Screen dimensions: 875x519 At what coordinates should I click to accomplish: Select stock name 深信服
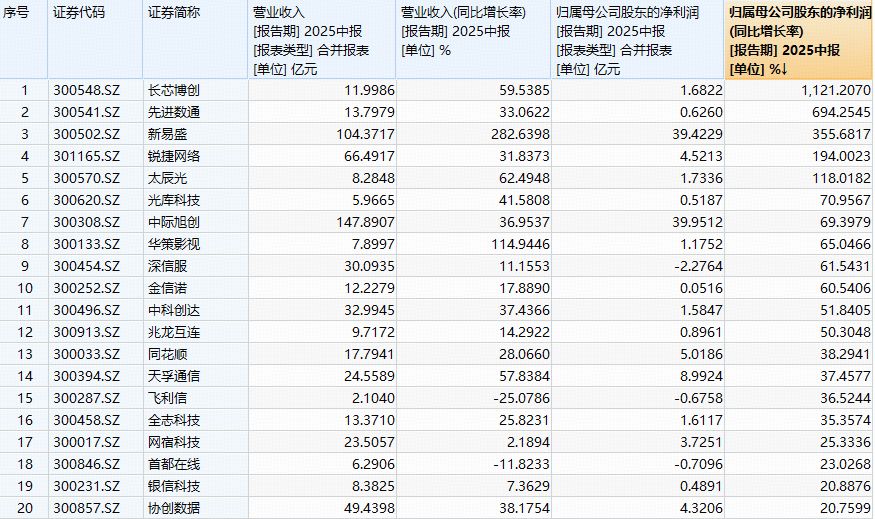click(x=167, y=266)
